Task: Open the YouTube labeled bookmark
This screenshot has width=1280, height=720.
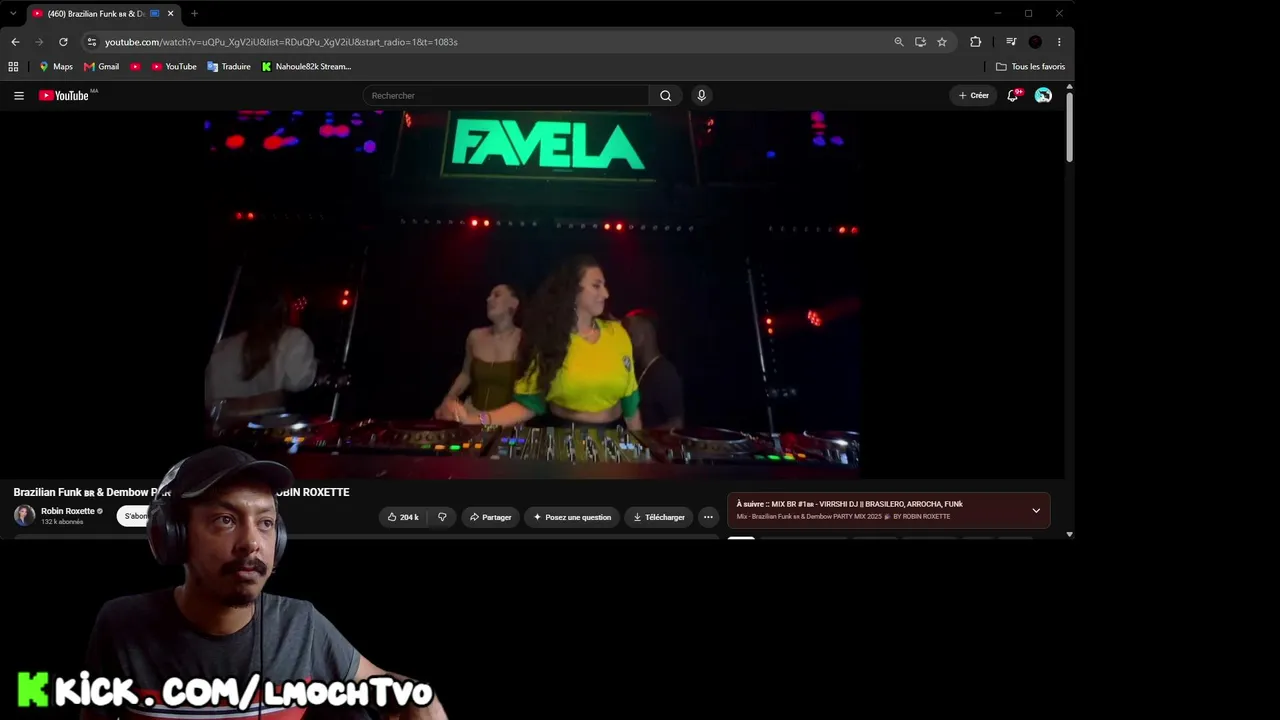Action: tap(174, 67)
